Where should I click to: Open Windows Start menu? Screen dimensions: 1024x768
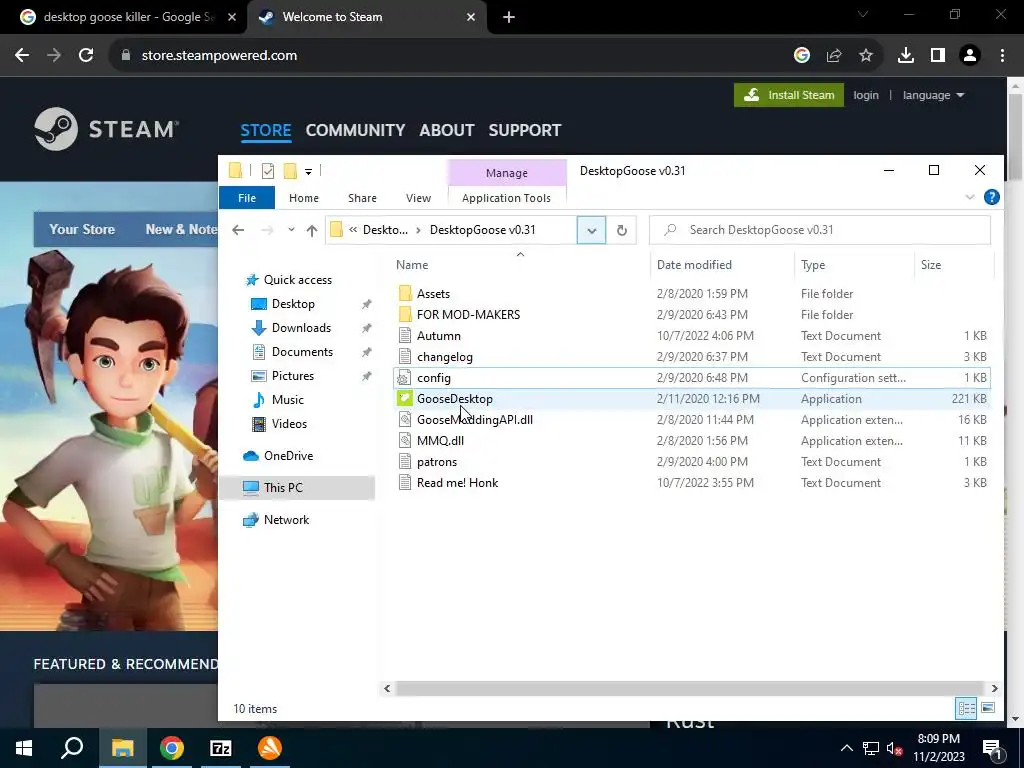point(24,748)
